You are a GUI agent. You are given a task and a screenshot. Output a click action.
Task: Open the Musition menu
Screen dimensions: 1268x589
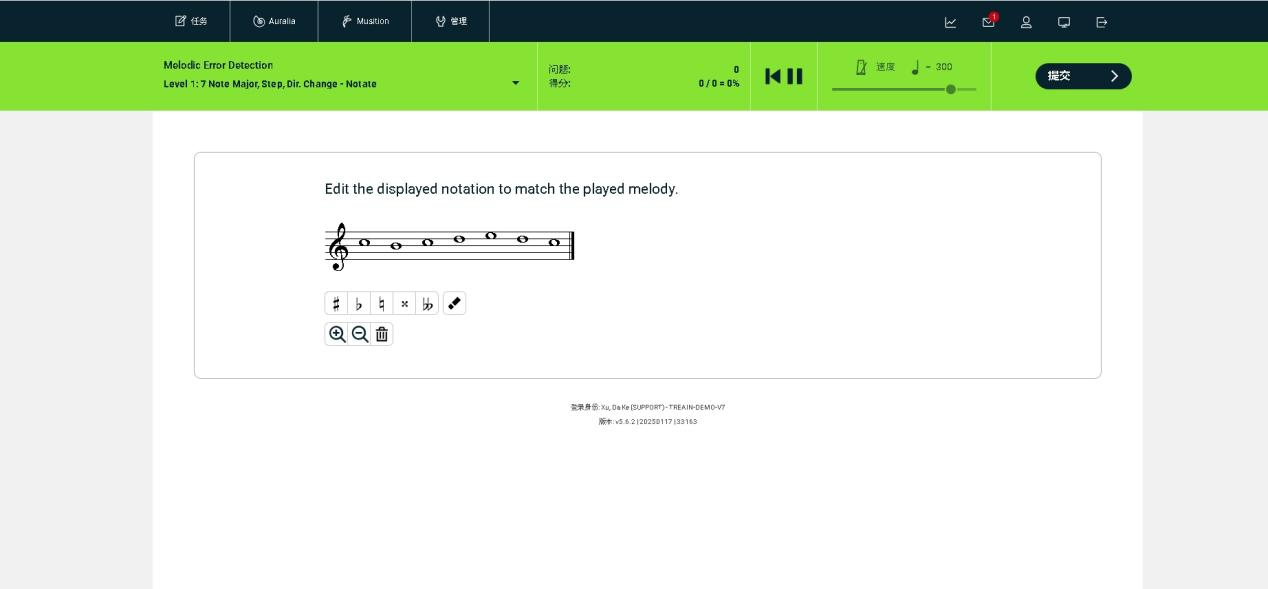click(x=365, y=21)
